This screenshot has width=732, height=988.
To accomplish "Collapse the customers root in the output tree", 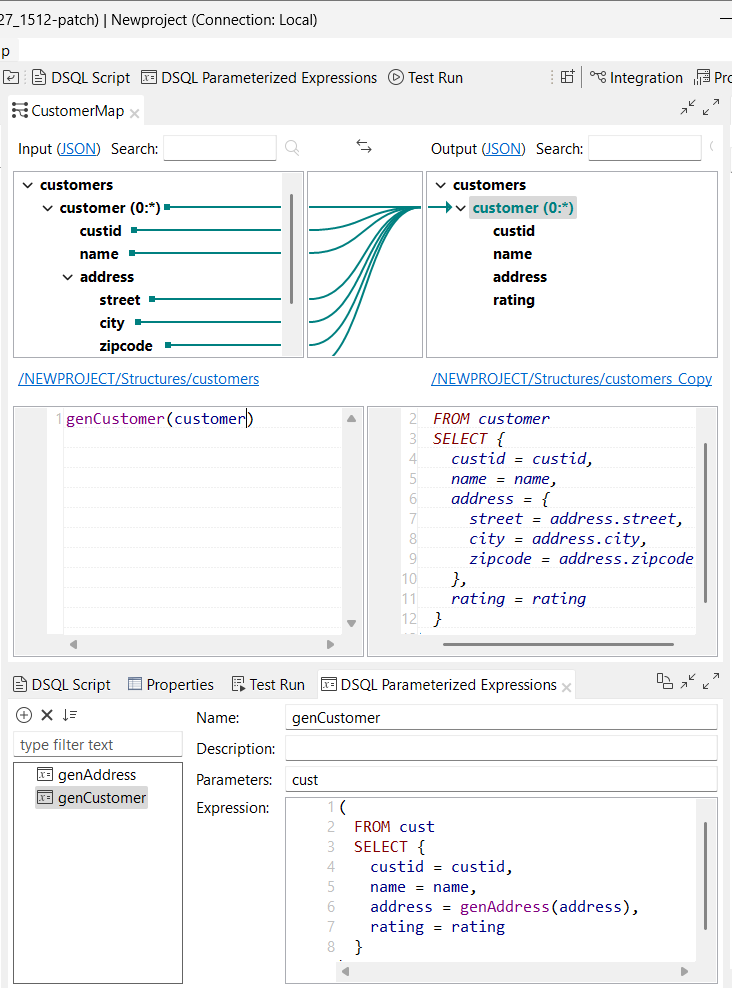I will pos(439,185).
